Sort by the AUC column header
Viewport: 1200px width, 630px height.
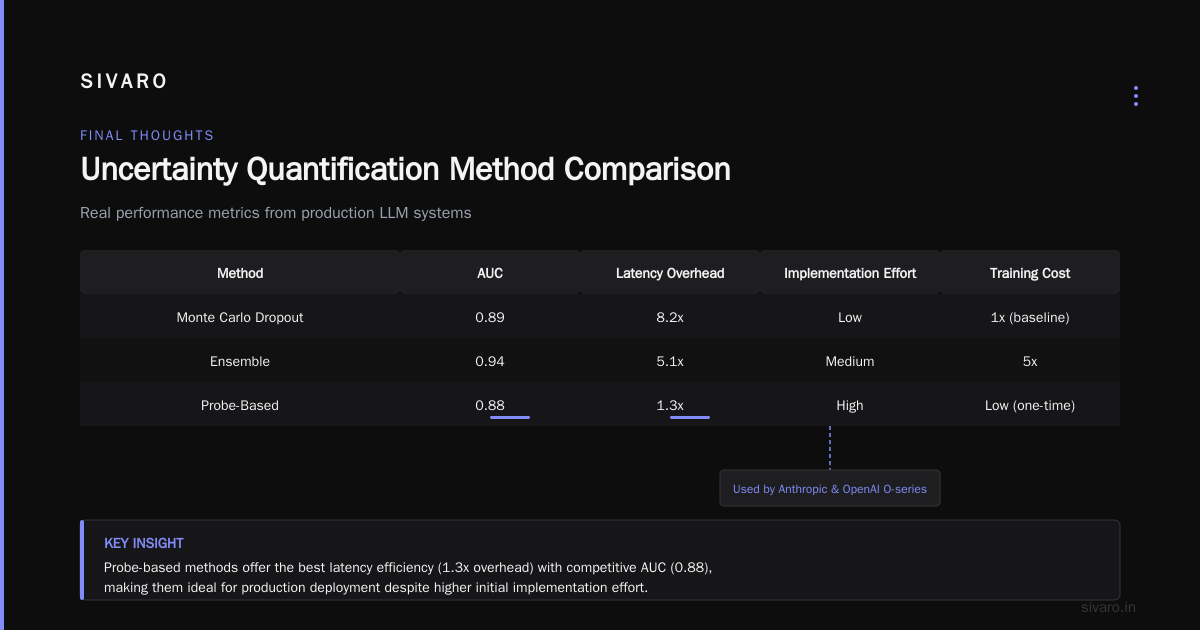point(490,273)
